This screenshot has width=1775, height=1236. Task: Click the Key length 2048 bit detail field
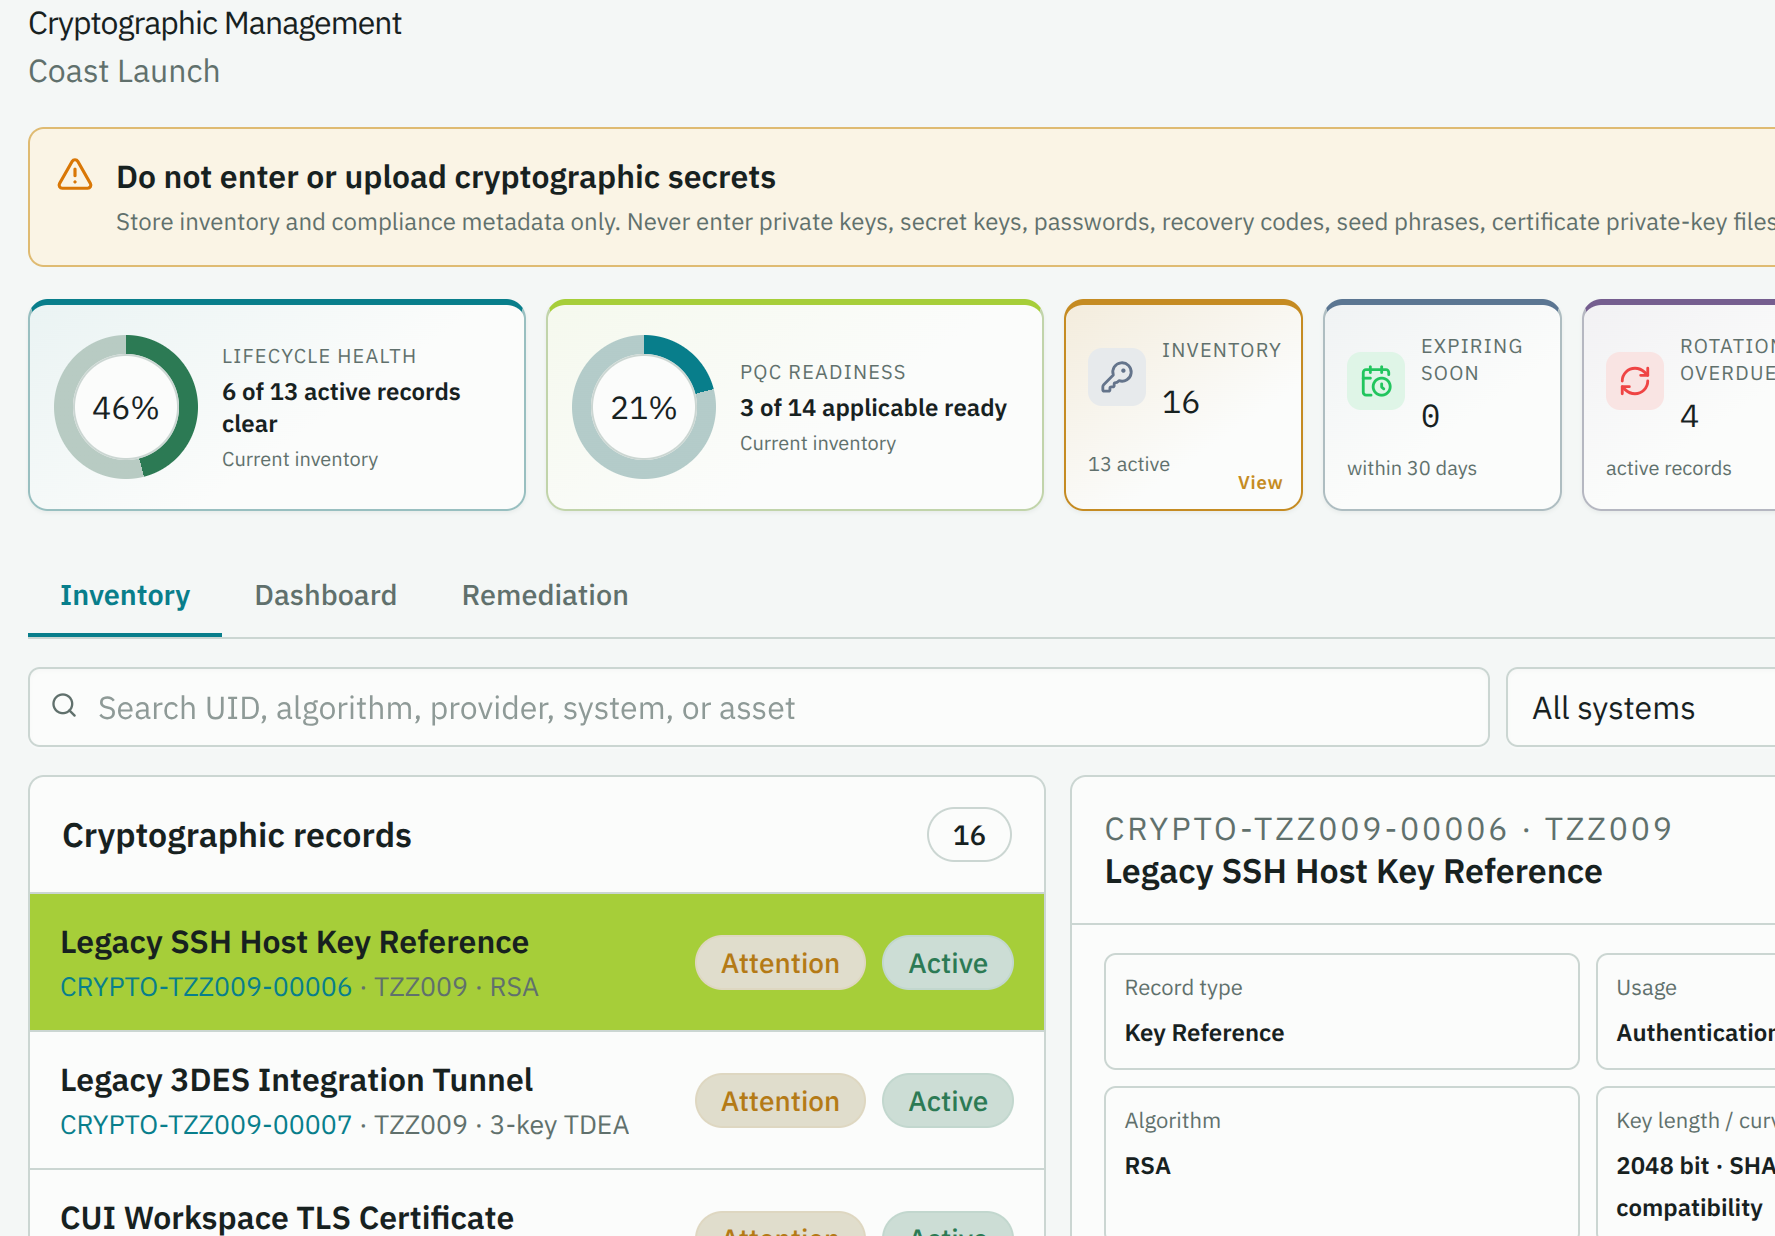(1686, 1162)
